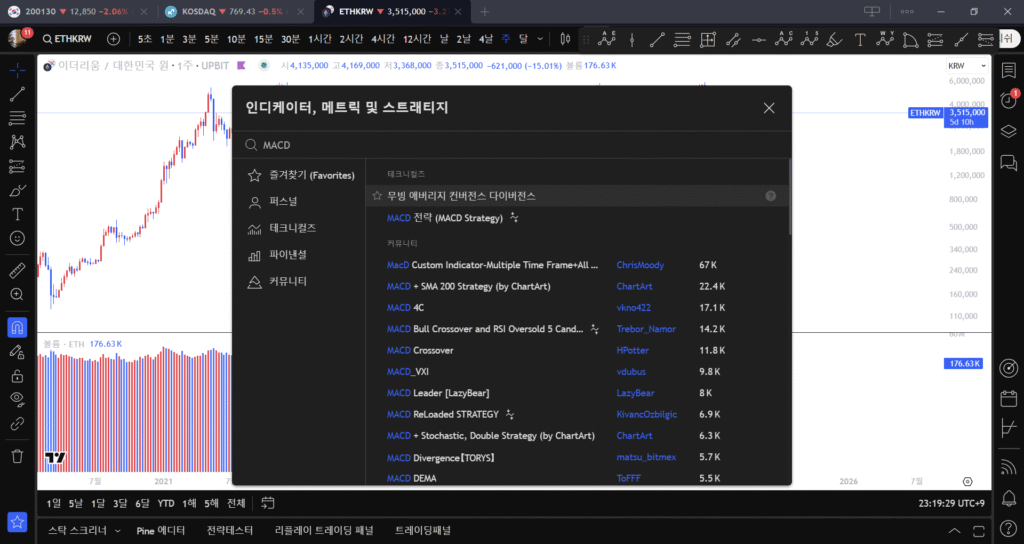The height and width of the screenshot is (544, 1024).
Task: Open 즐겨찾기 (Favorites) category
Action: pos(301,175)
